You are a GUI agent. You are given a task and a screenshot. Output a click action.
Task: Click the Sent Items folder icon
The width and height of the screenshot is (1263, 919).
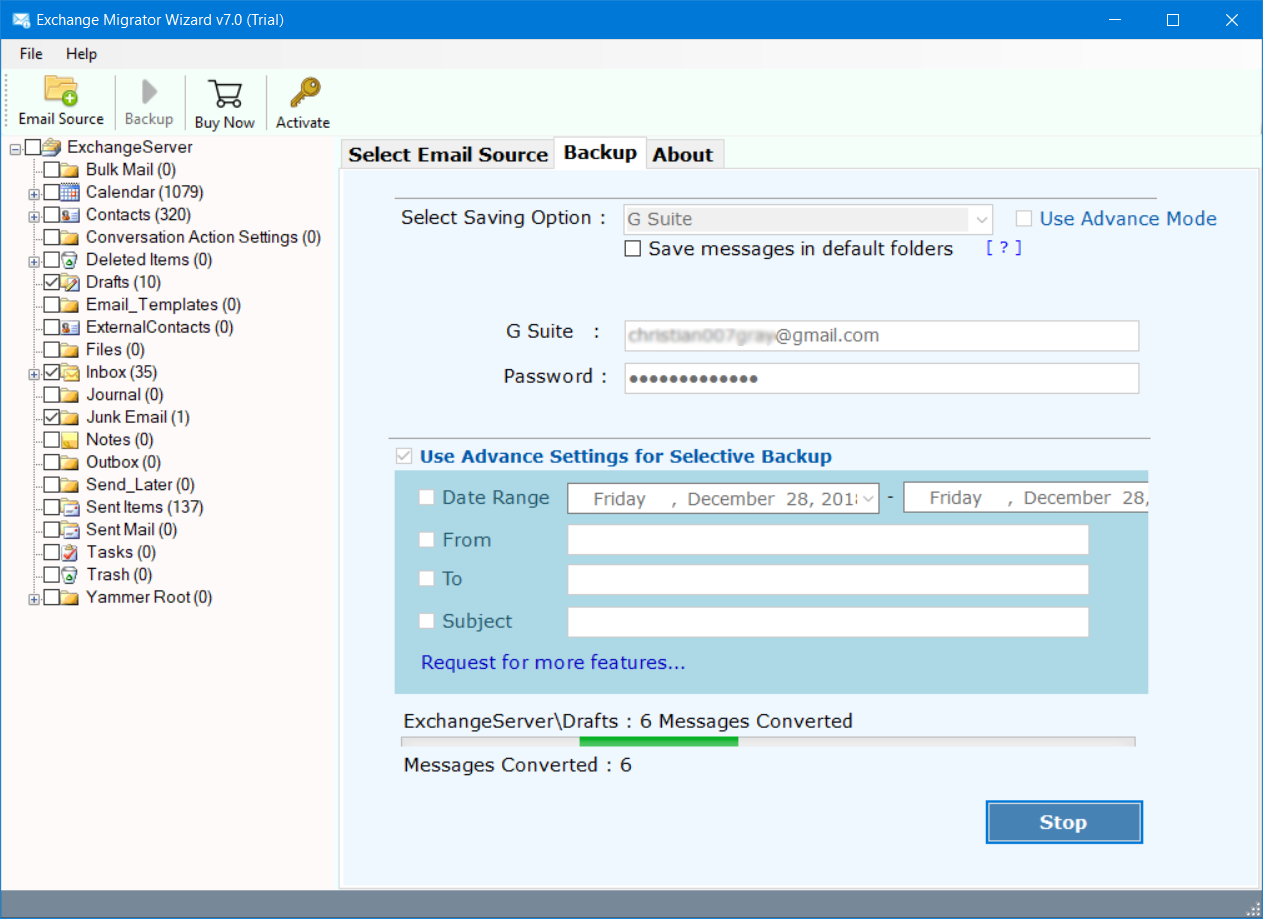70,507
